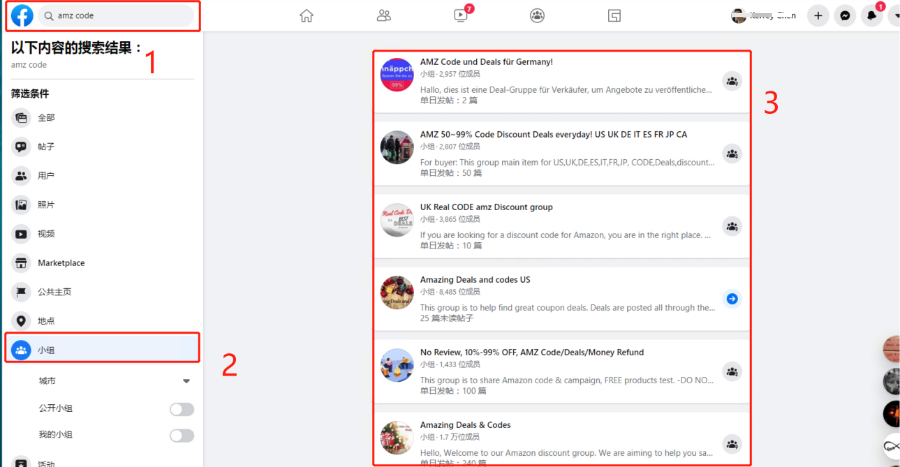Click thumbnail of AMZ 50~99% Code group

pyautogui.click(x=397, y=147)
